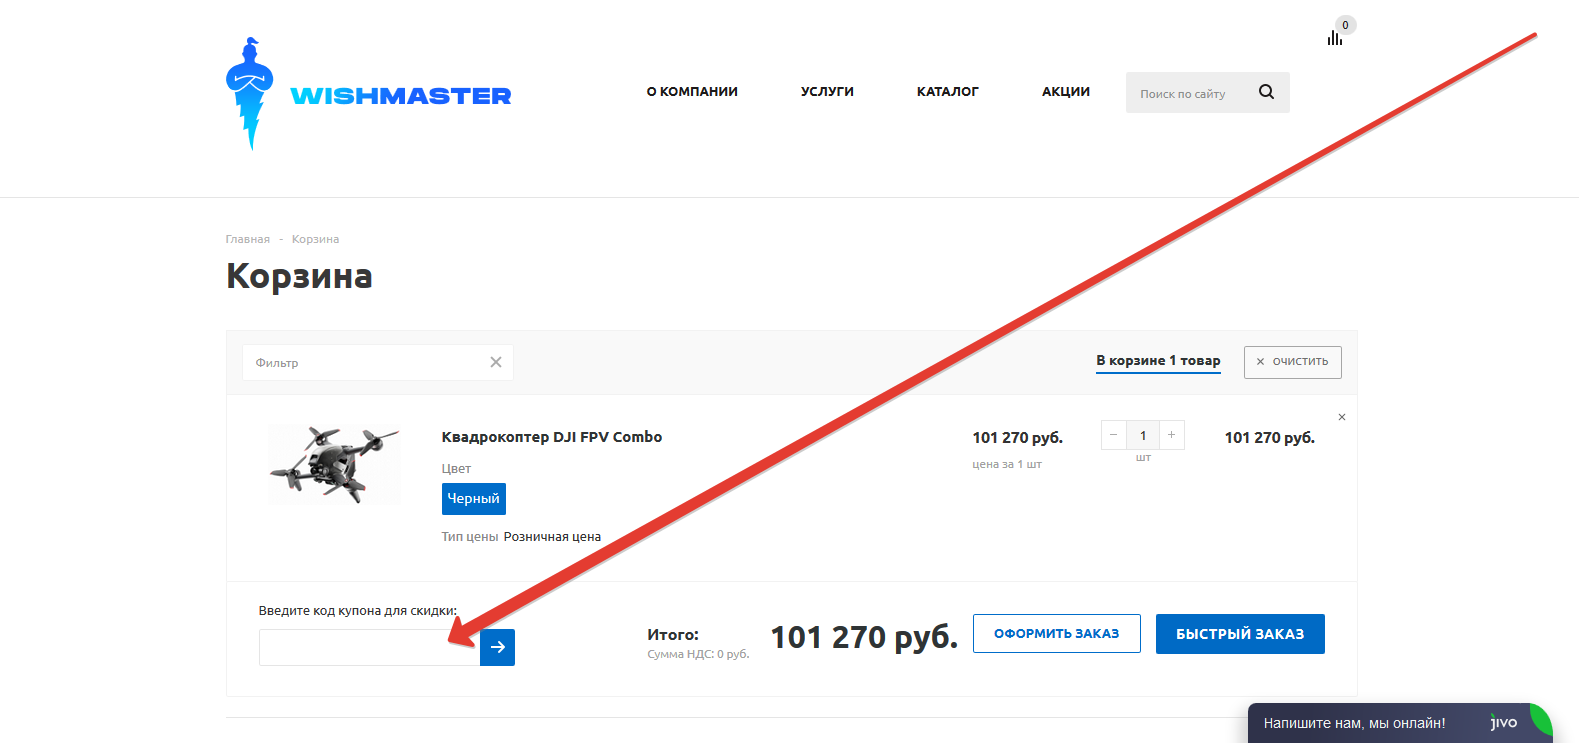Open the Акции menu
The height and width of the screenshot is (743, 1579).
[x=1066, y=91]
